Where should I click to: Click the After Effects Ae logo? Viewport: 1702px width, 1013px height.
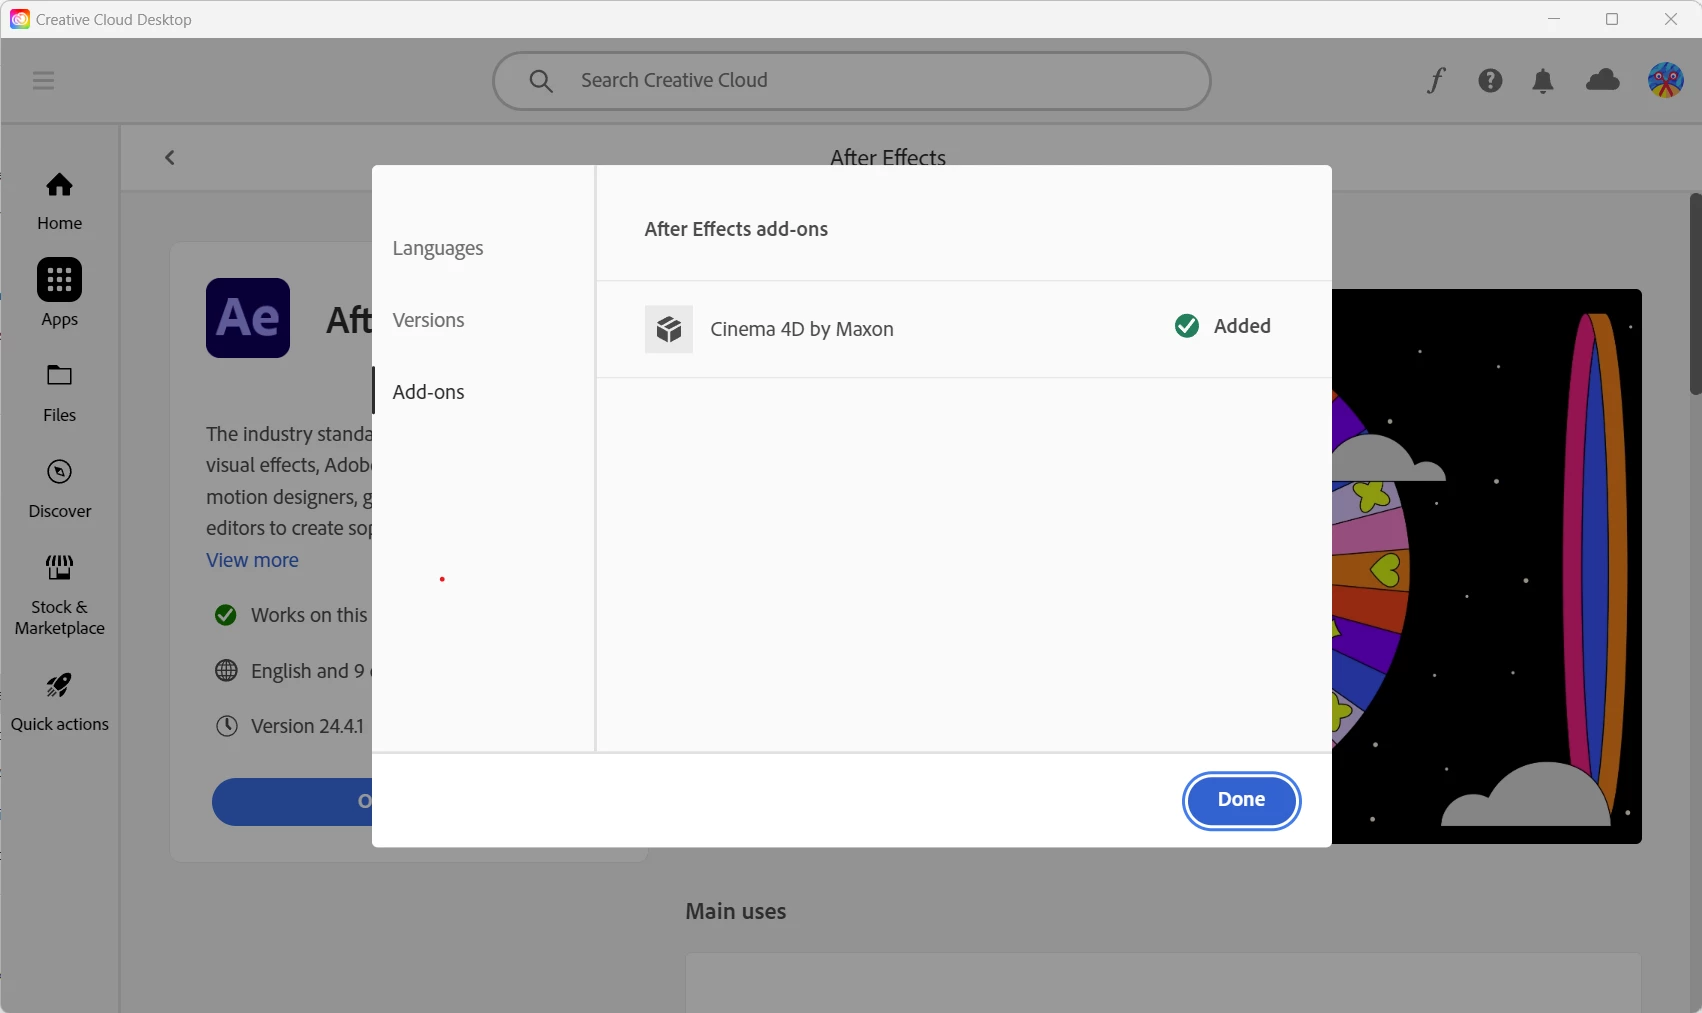248,318
